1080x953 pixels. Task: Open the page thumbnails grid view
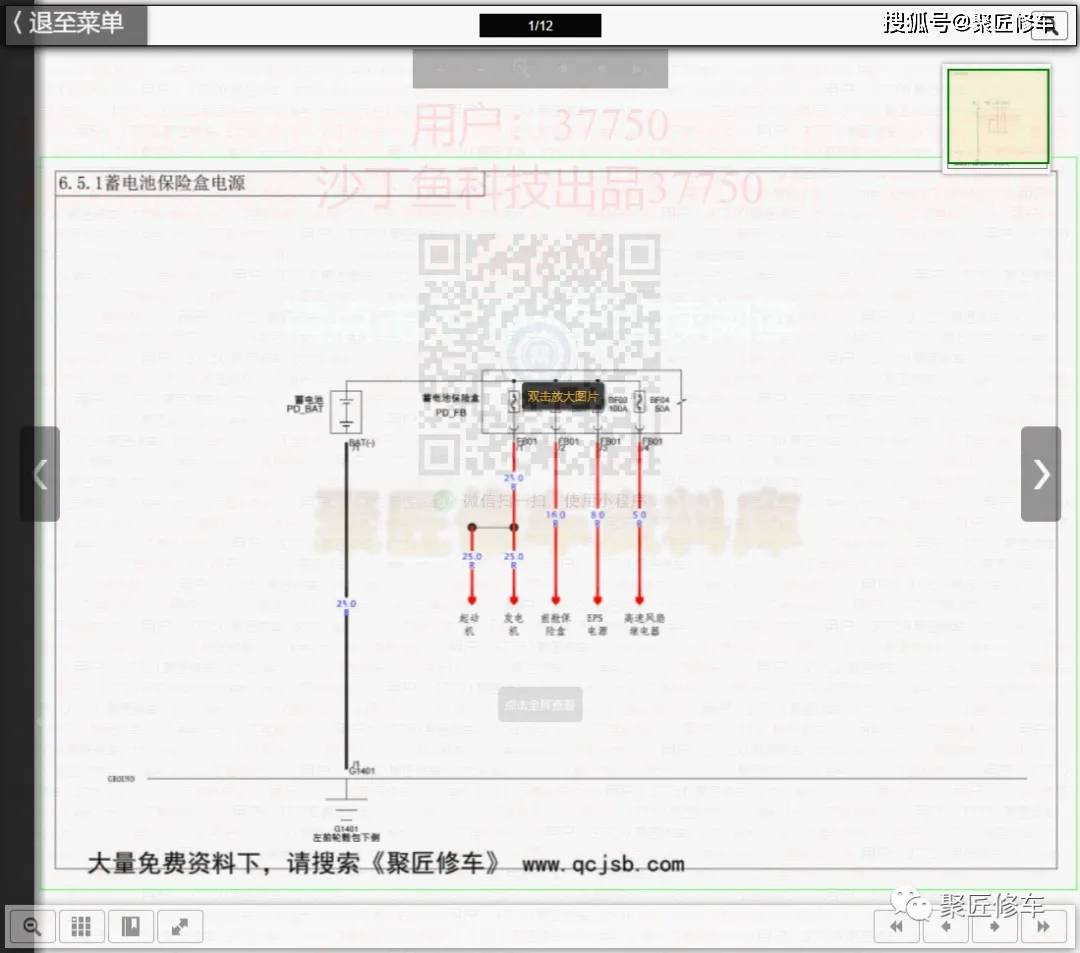point(81,926)
